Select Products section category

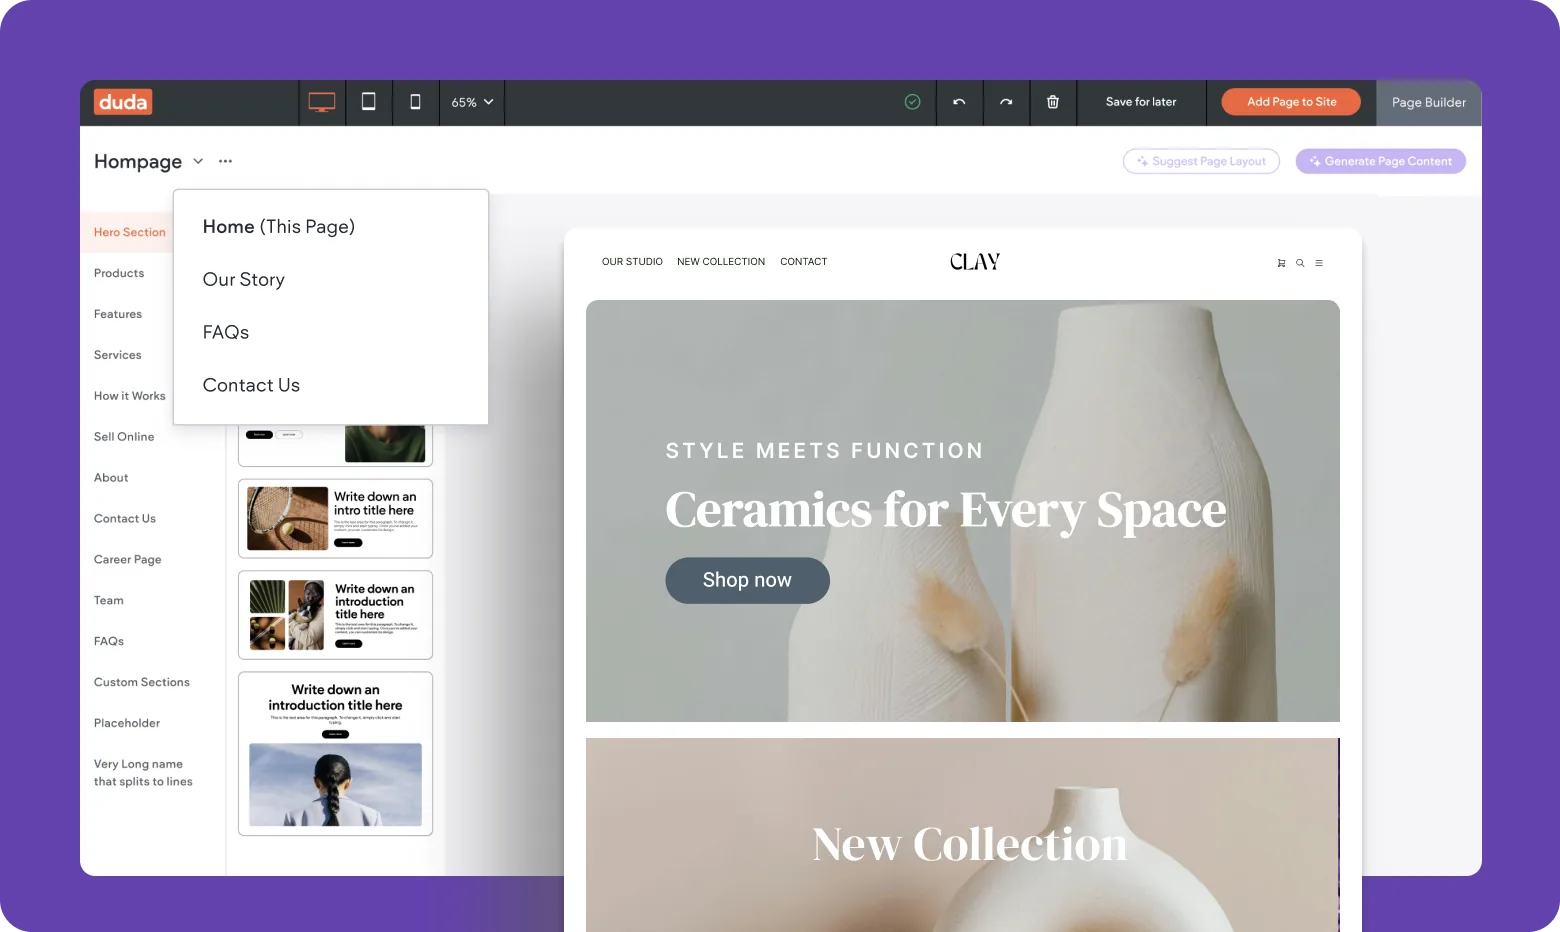[x=119, y=273]
